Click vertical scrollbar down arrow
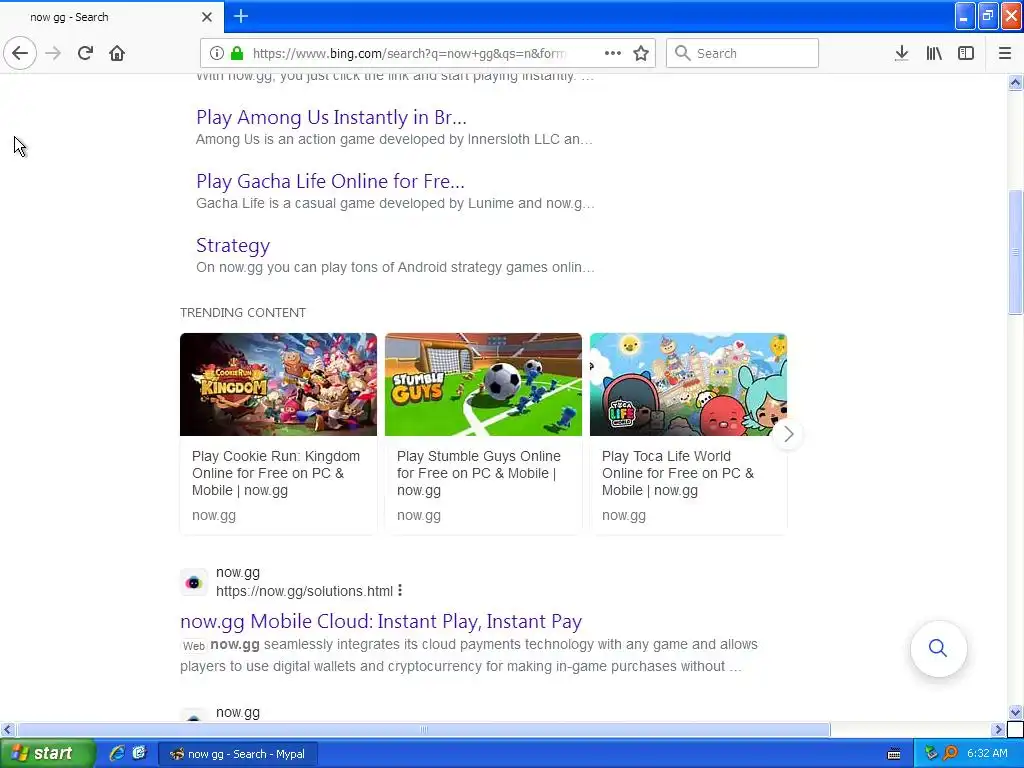 click(1015, 712)
